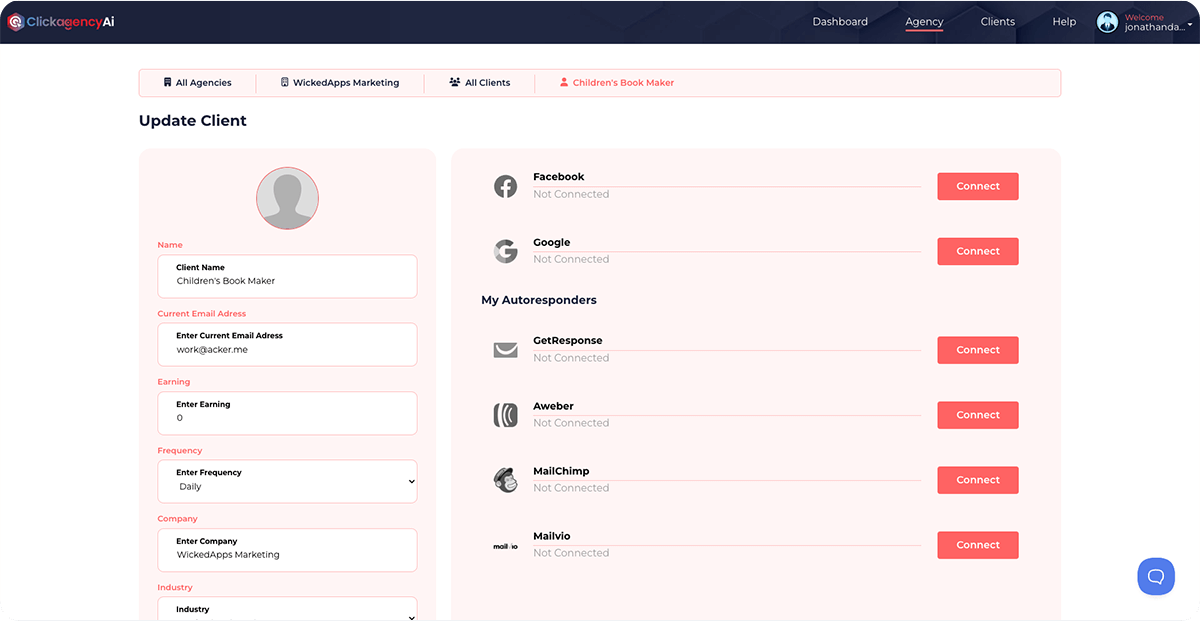Screen dimensions: 1200x621
Task: Switch to the Dashboard menu item
Action: (x=840, y=21)
